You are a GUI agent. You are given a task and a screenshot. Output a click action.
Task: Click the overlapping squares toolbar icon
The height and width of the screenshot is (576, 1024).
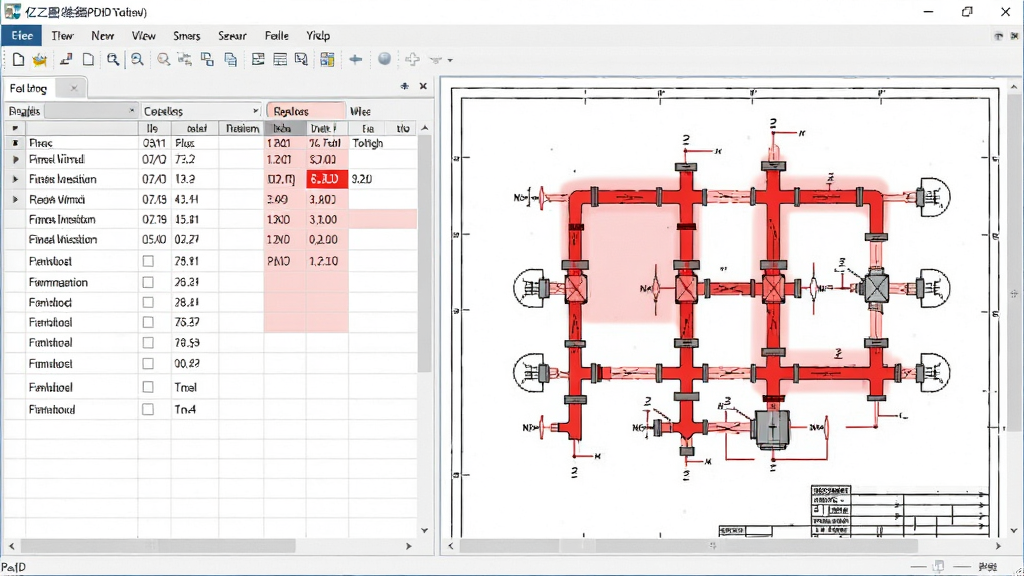click(207, 60)
